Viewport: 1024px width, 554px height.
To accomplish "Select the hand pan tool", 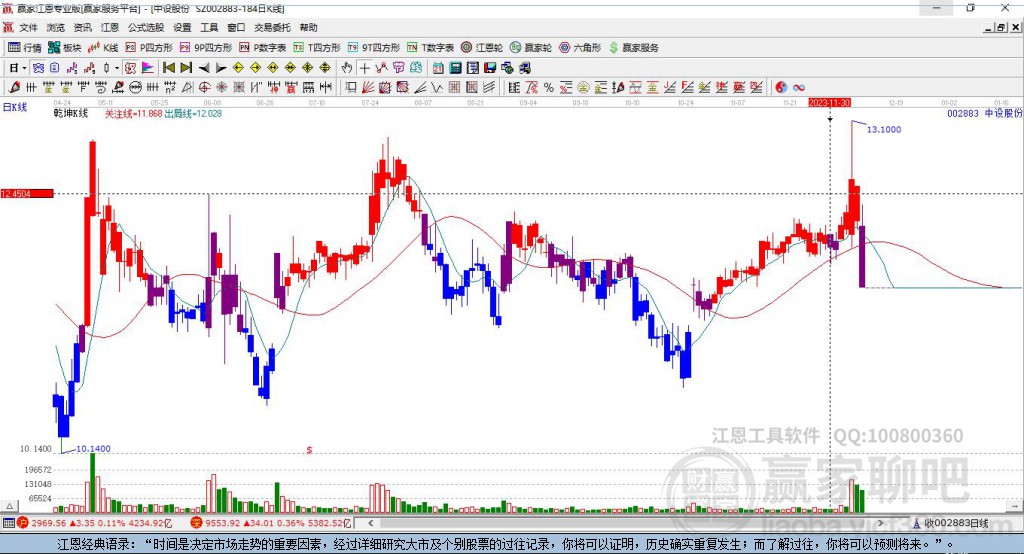I will (346, 68).
